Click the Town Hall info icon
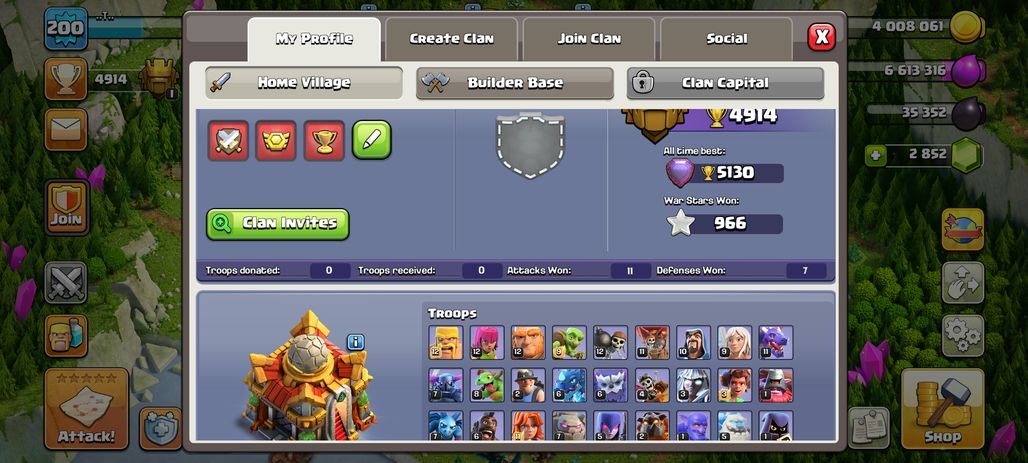 pos(356,342)
